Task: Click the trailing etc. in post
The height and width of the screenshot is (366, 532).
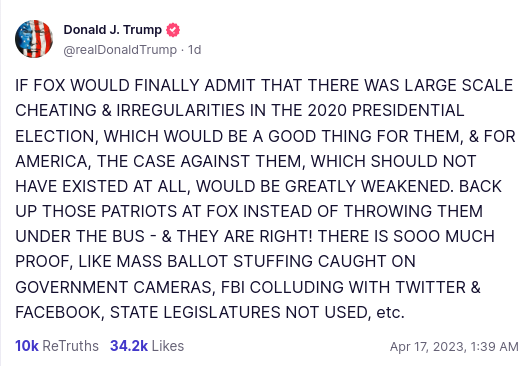Action: 391,312
